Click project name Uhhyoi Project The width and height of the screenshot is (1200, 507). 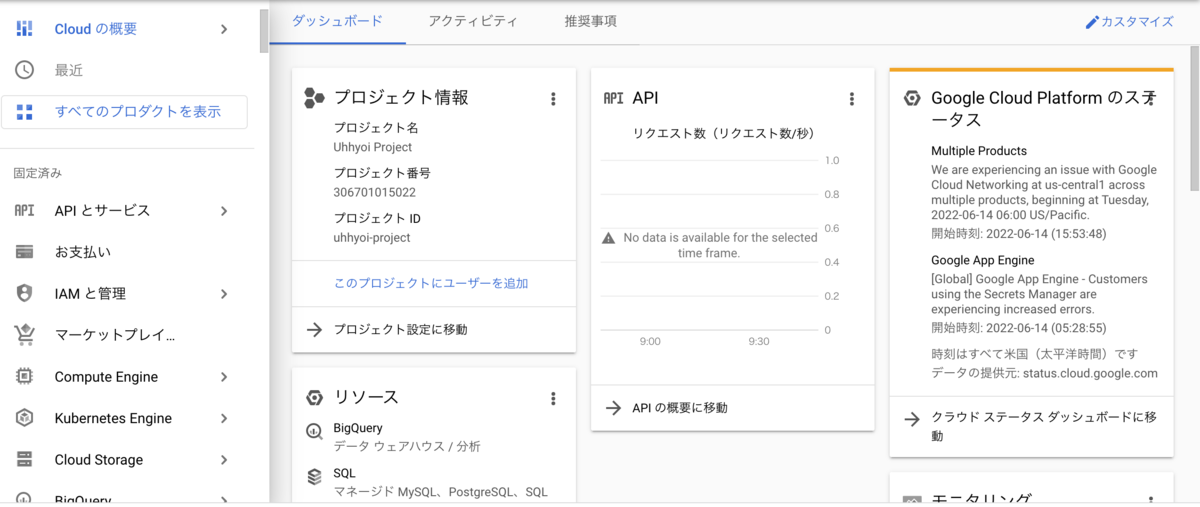pos(372,147)
